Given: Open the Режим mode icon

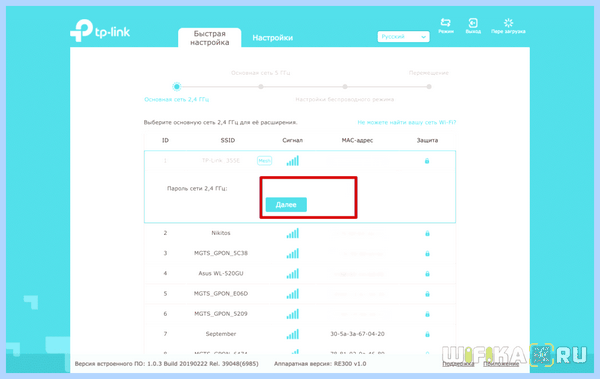Looking at the screenshot, I should click(446, 26).
